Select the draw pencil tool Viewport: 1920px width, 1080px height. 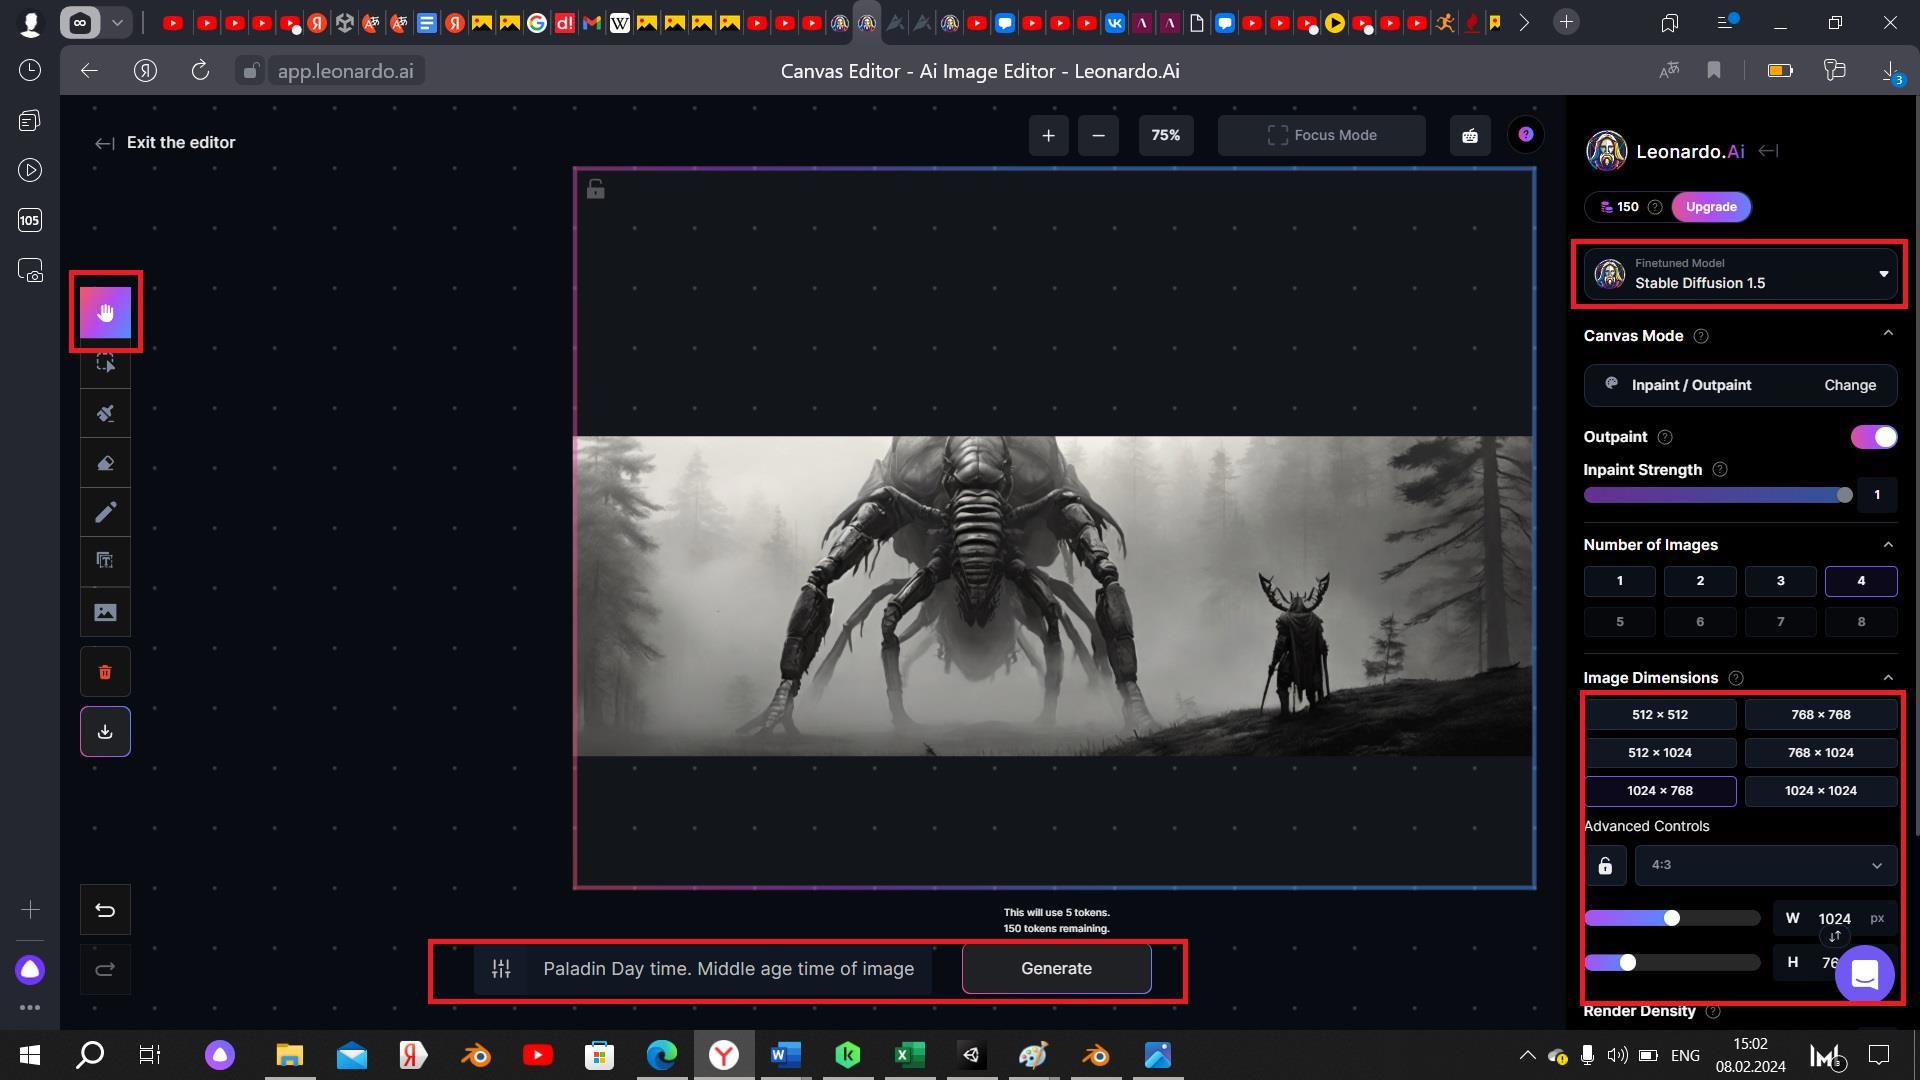point(105,513)
